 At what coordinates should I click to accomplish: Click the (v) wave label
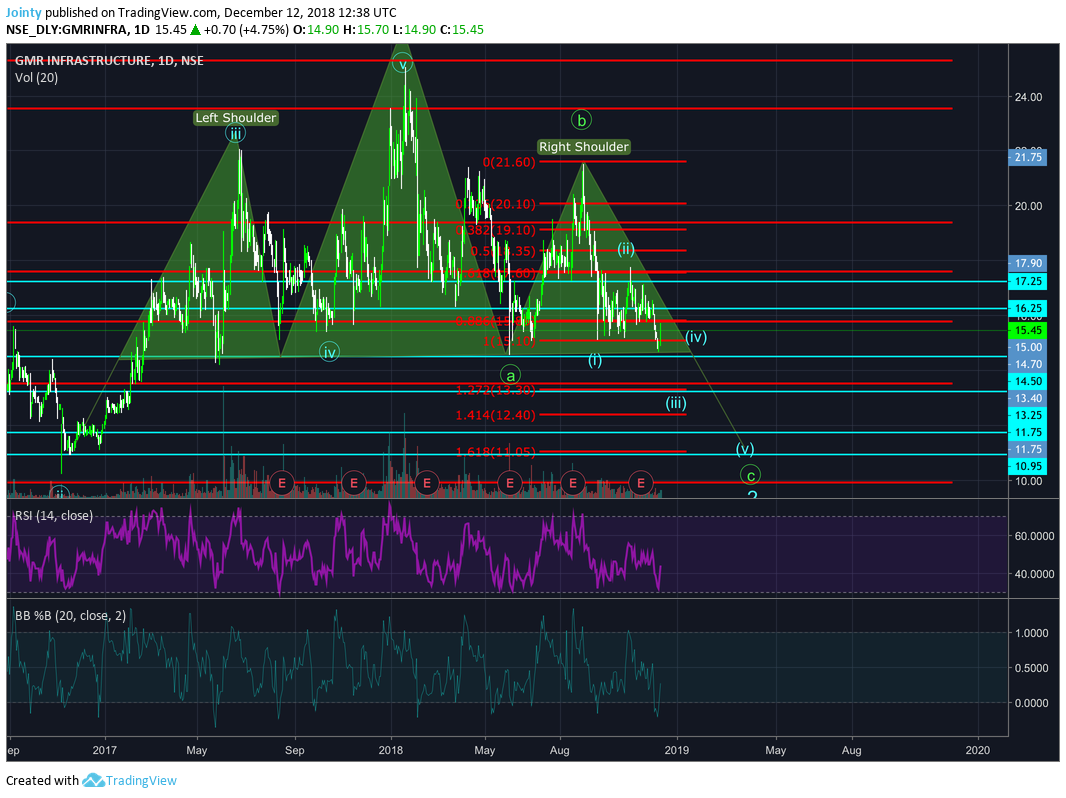click(745, 449)
